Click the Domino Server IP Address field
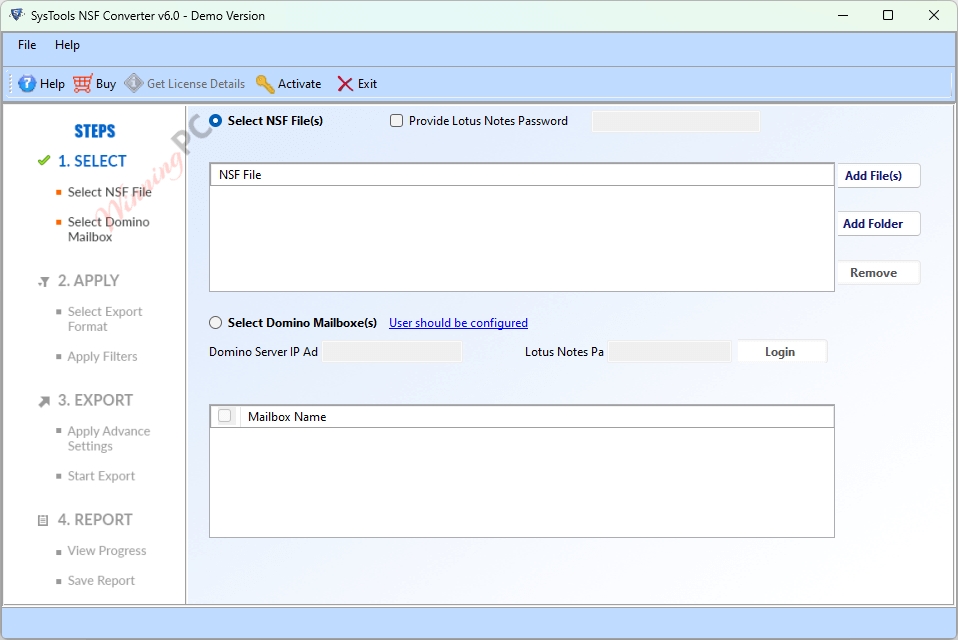 pos(392,352)
